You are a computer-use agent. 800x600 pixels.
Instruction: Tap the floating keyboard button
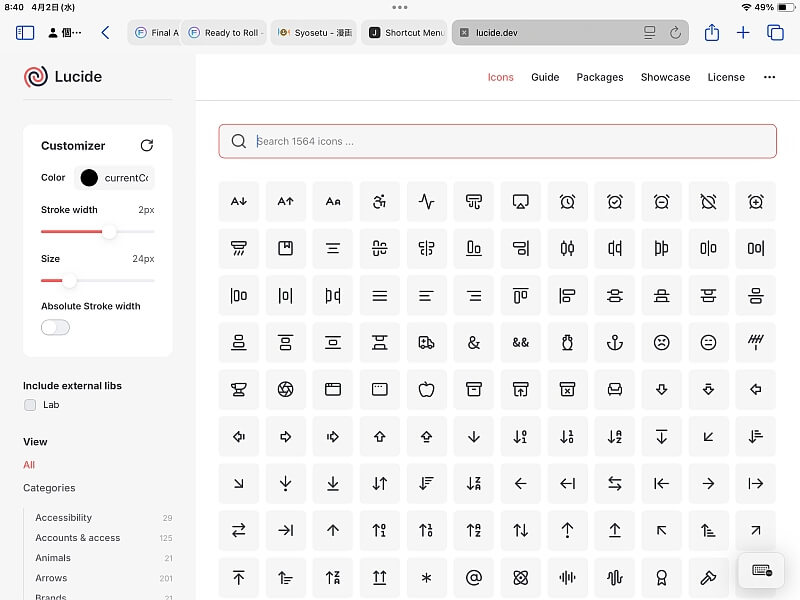761,570
